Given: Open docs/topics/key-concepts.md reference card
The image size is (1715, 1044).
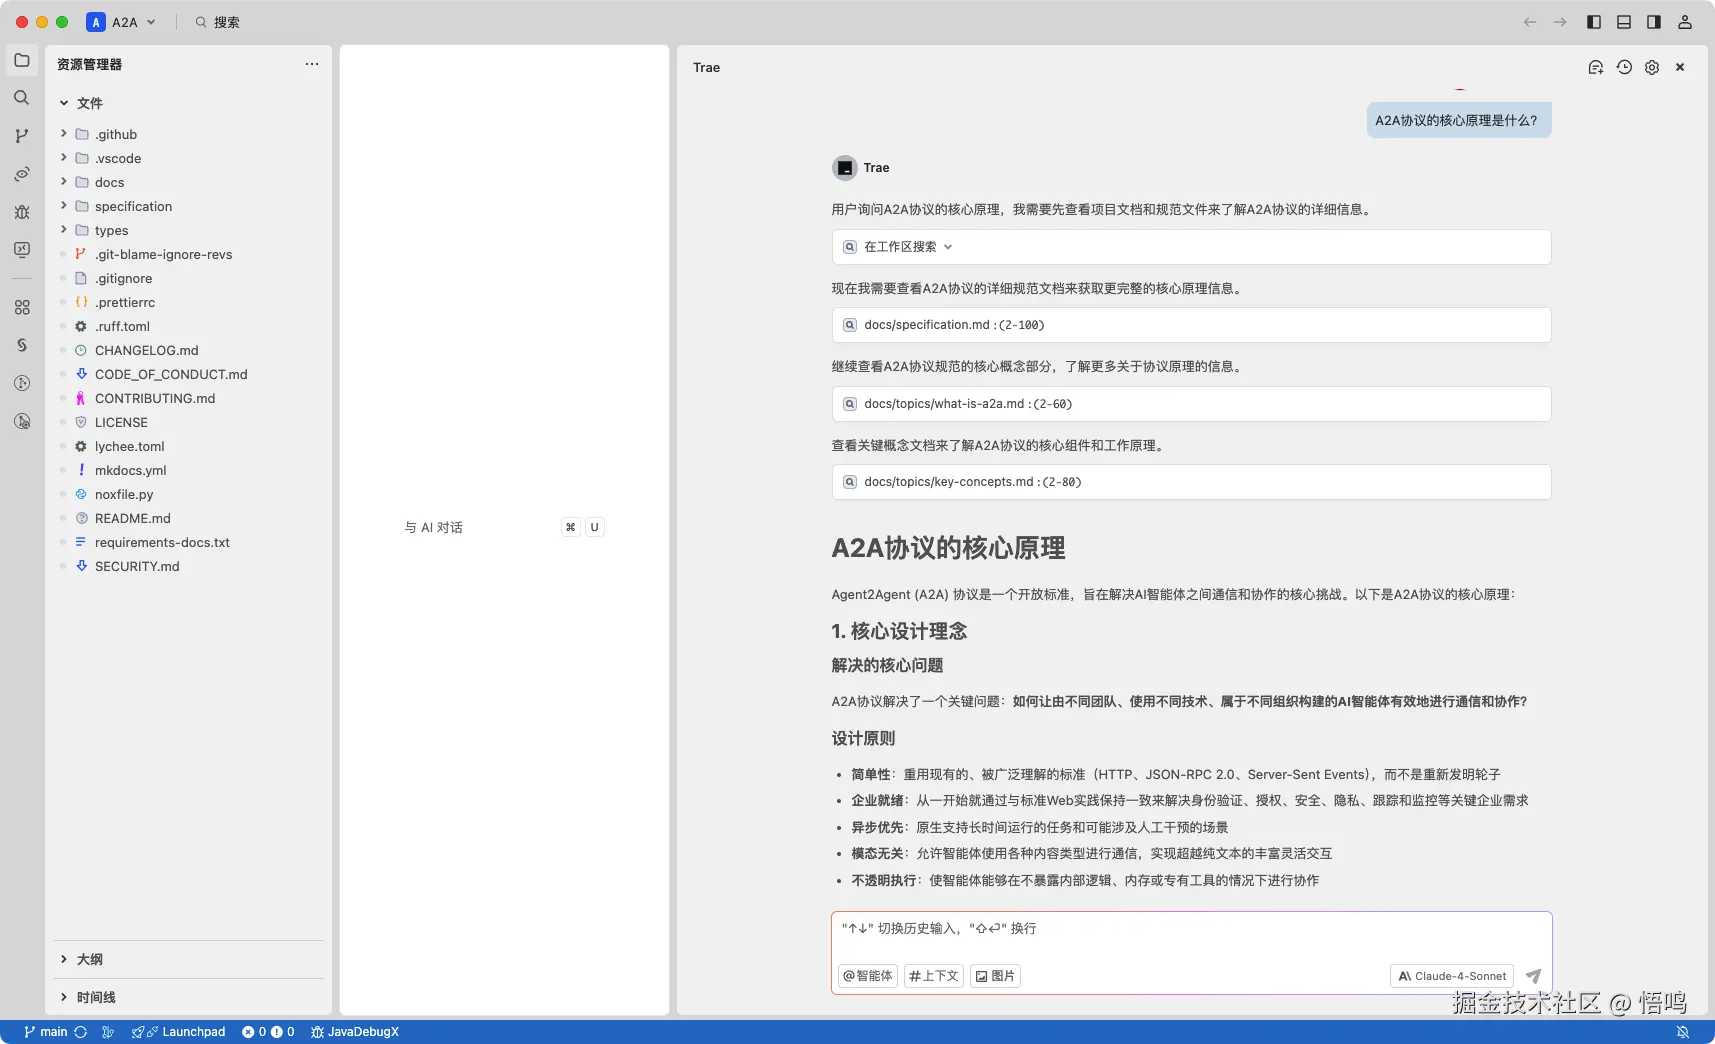Looking at the screenshot, I should point(1191,482).
